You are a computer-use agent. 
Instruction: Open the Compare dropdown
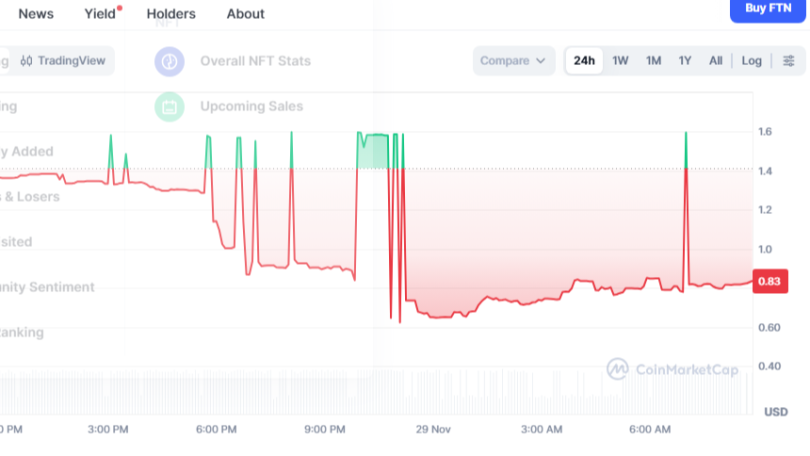point(513,61)
